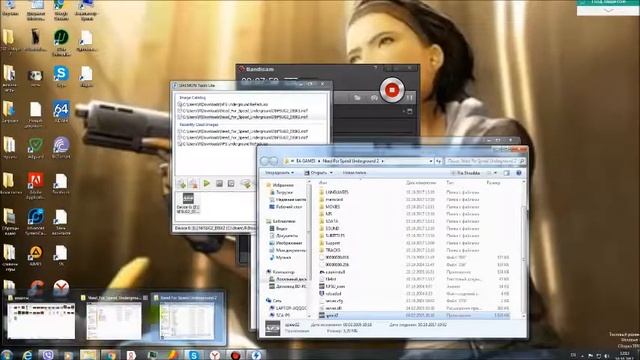640x360 pixels.
Task: Select first Recently Used Images entry
Action: click(242, 131)
